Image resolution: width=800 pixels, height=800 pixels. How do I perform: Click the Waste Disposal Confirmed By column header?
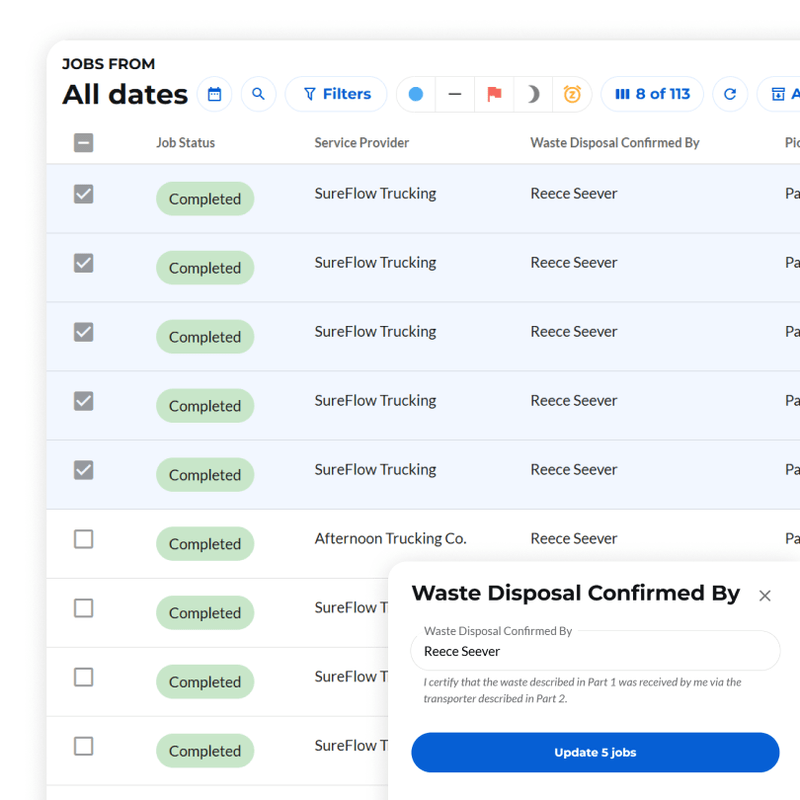click(615, 143)
